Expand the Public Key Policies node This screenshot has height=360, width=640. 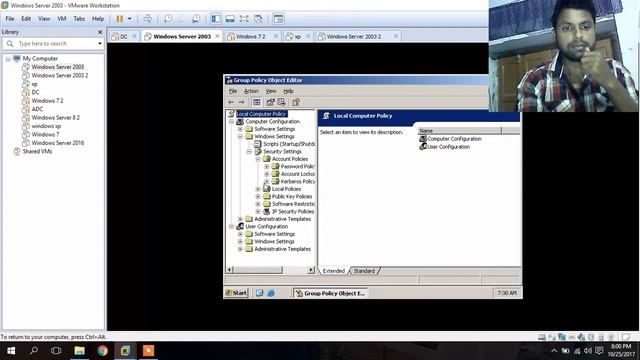[258, 196]
